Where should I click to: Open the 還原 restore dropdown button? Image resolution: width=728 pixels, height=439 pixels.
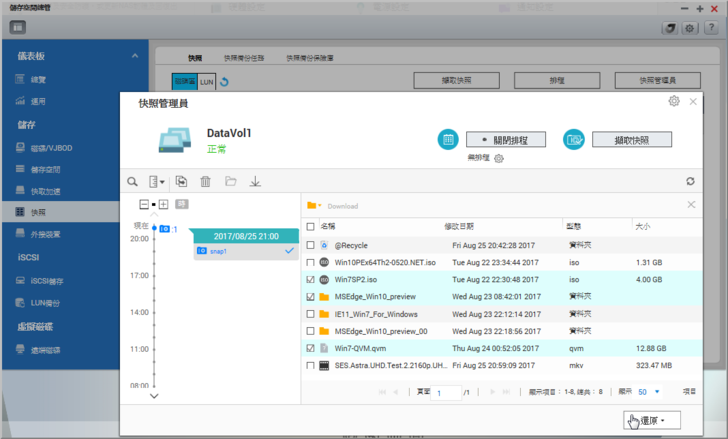651,420
